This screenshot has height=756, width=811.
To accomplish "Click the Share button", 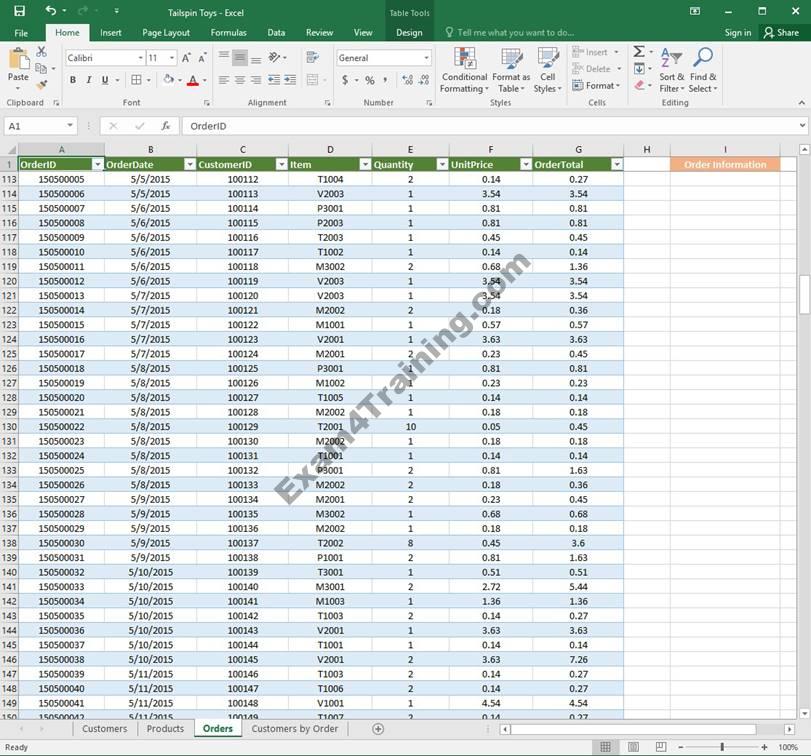I will (781, 32).
